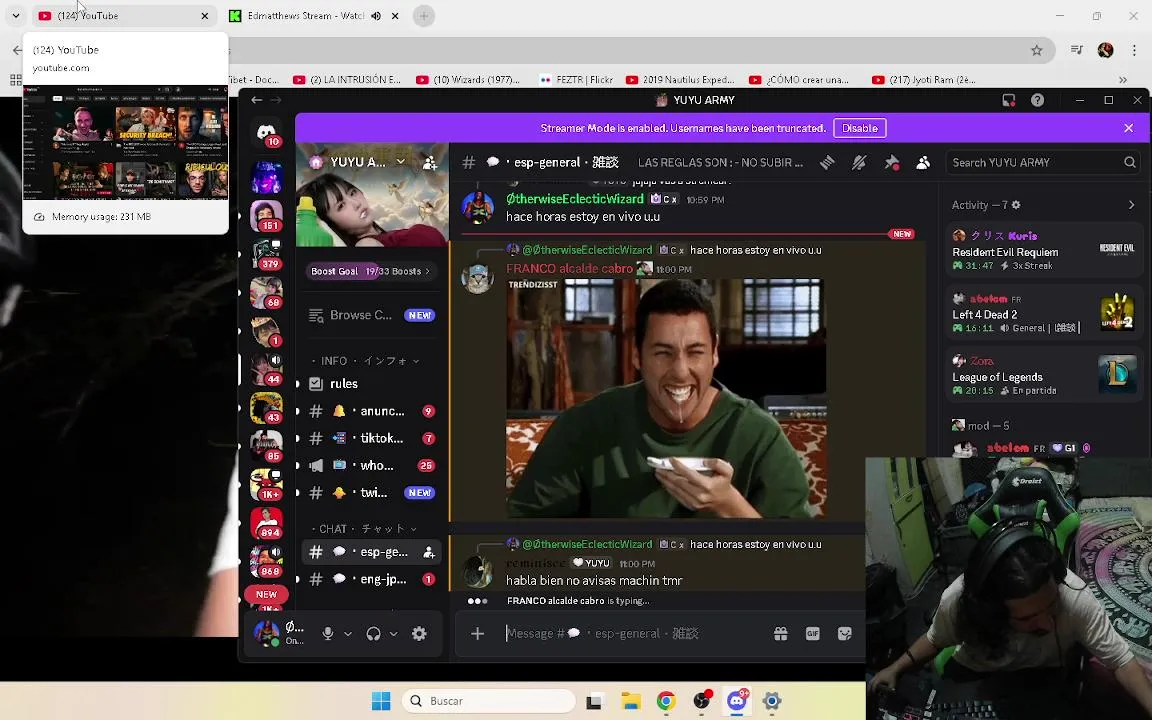
Task: Bookmark page with Chrome star icon
Action: tap(1037, 50)
